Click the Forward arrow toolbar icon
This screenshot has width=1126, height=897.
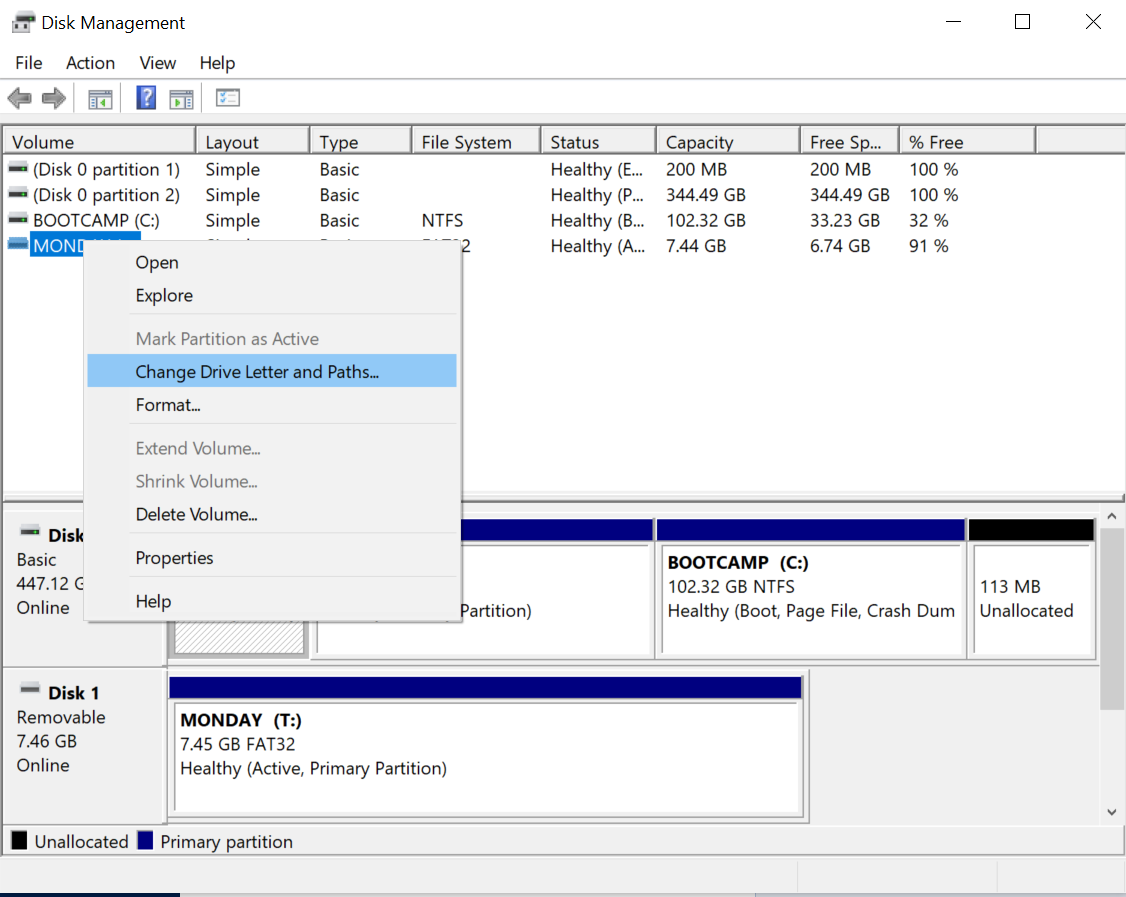54,98
